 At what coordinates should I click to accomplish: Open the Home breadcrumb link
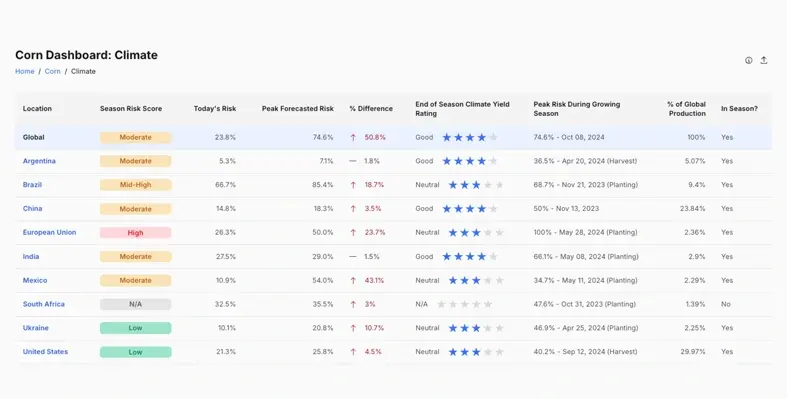click(x=25, y=71)
